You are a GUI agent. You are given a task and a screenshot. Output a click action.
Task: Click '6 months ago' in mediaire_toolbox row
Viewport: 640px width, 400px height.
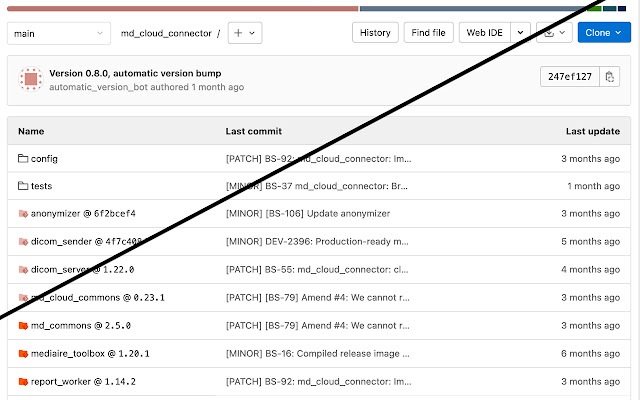click(590, 353)
